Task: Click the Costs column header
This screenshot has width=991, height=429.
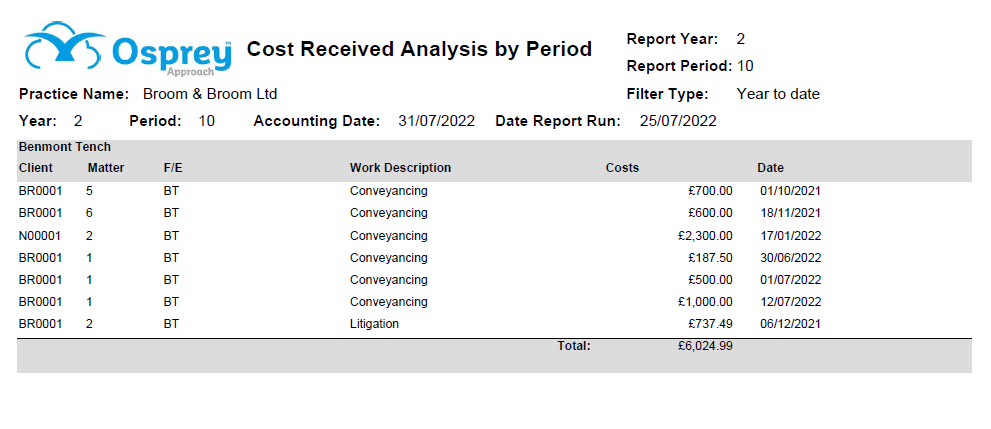Action: (x=623, y=168)
